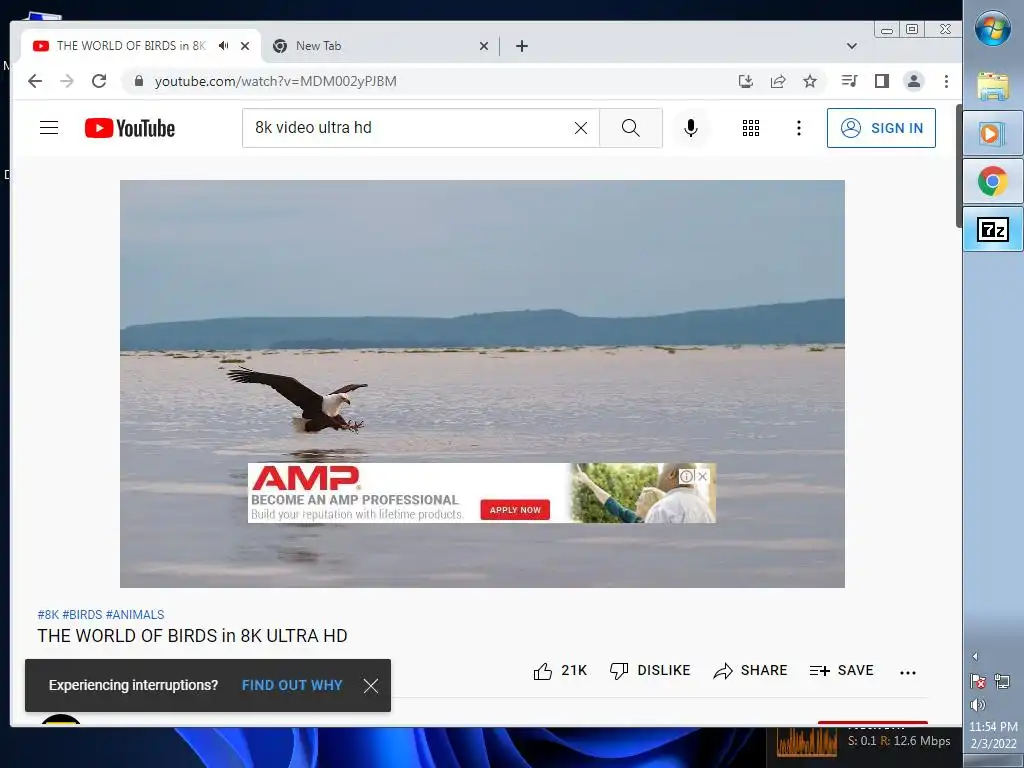Run search with the magnifier button
Screen dimensions: 1024x768
tap(631, 127)
